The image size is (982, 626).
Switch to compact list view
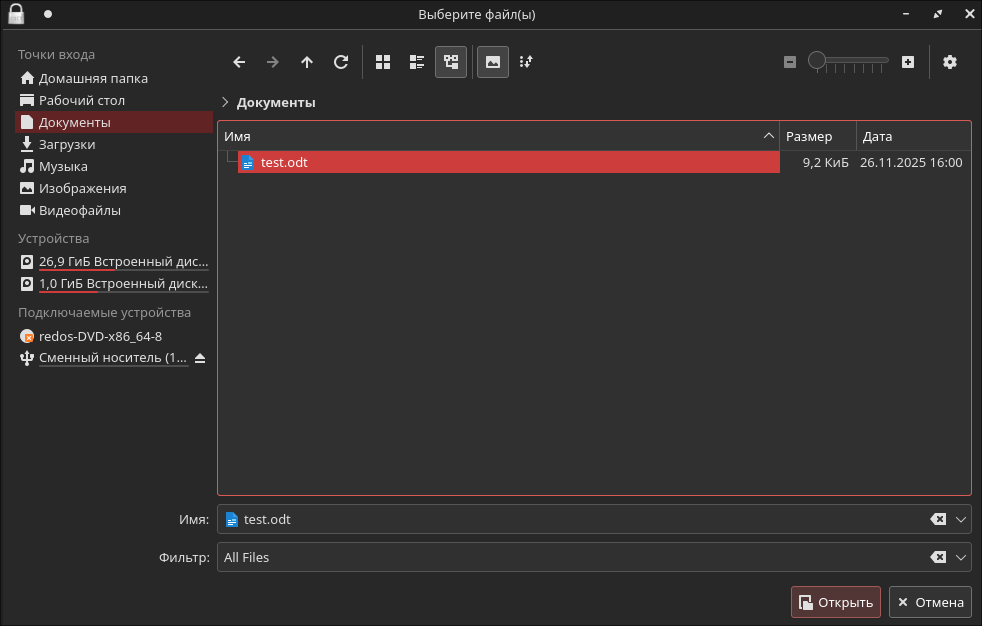(417, 62)
